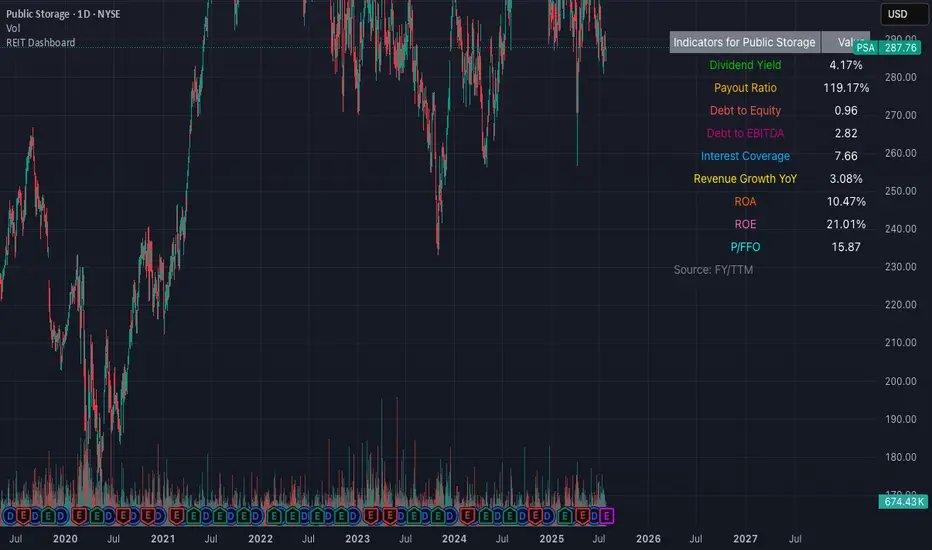Click the 2023 label on the time axis
Screen dimensions: 932x550
[x=357, y=539]
